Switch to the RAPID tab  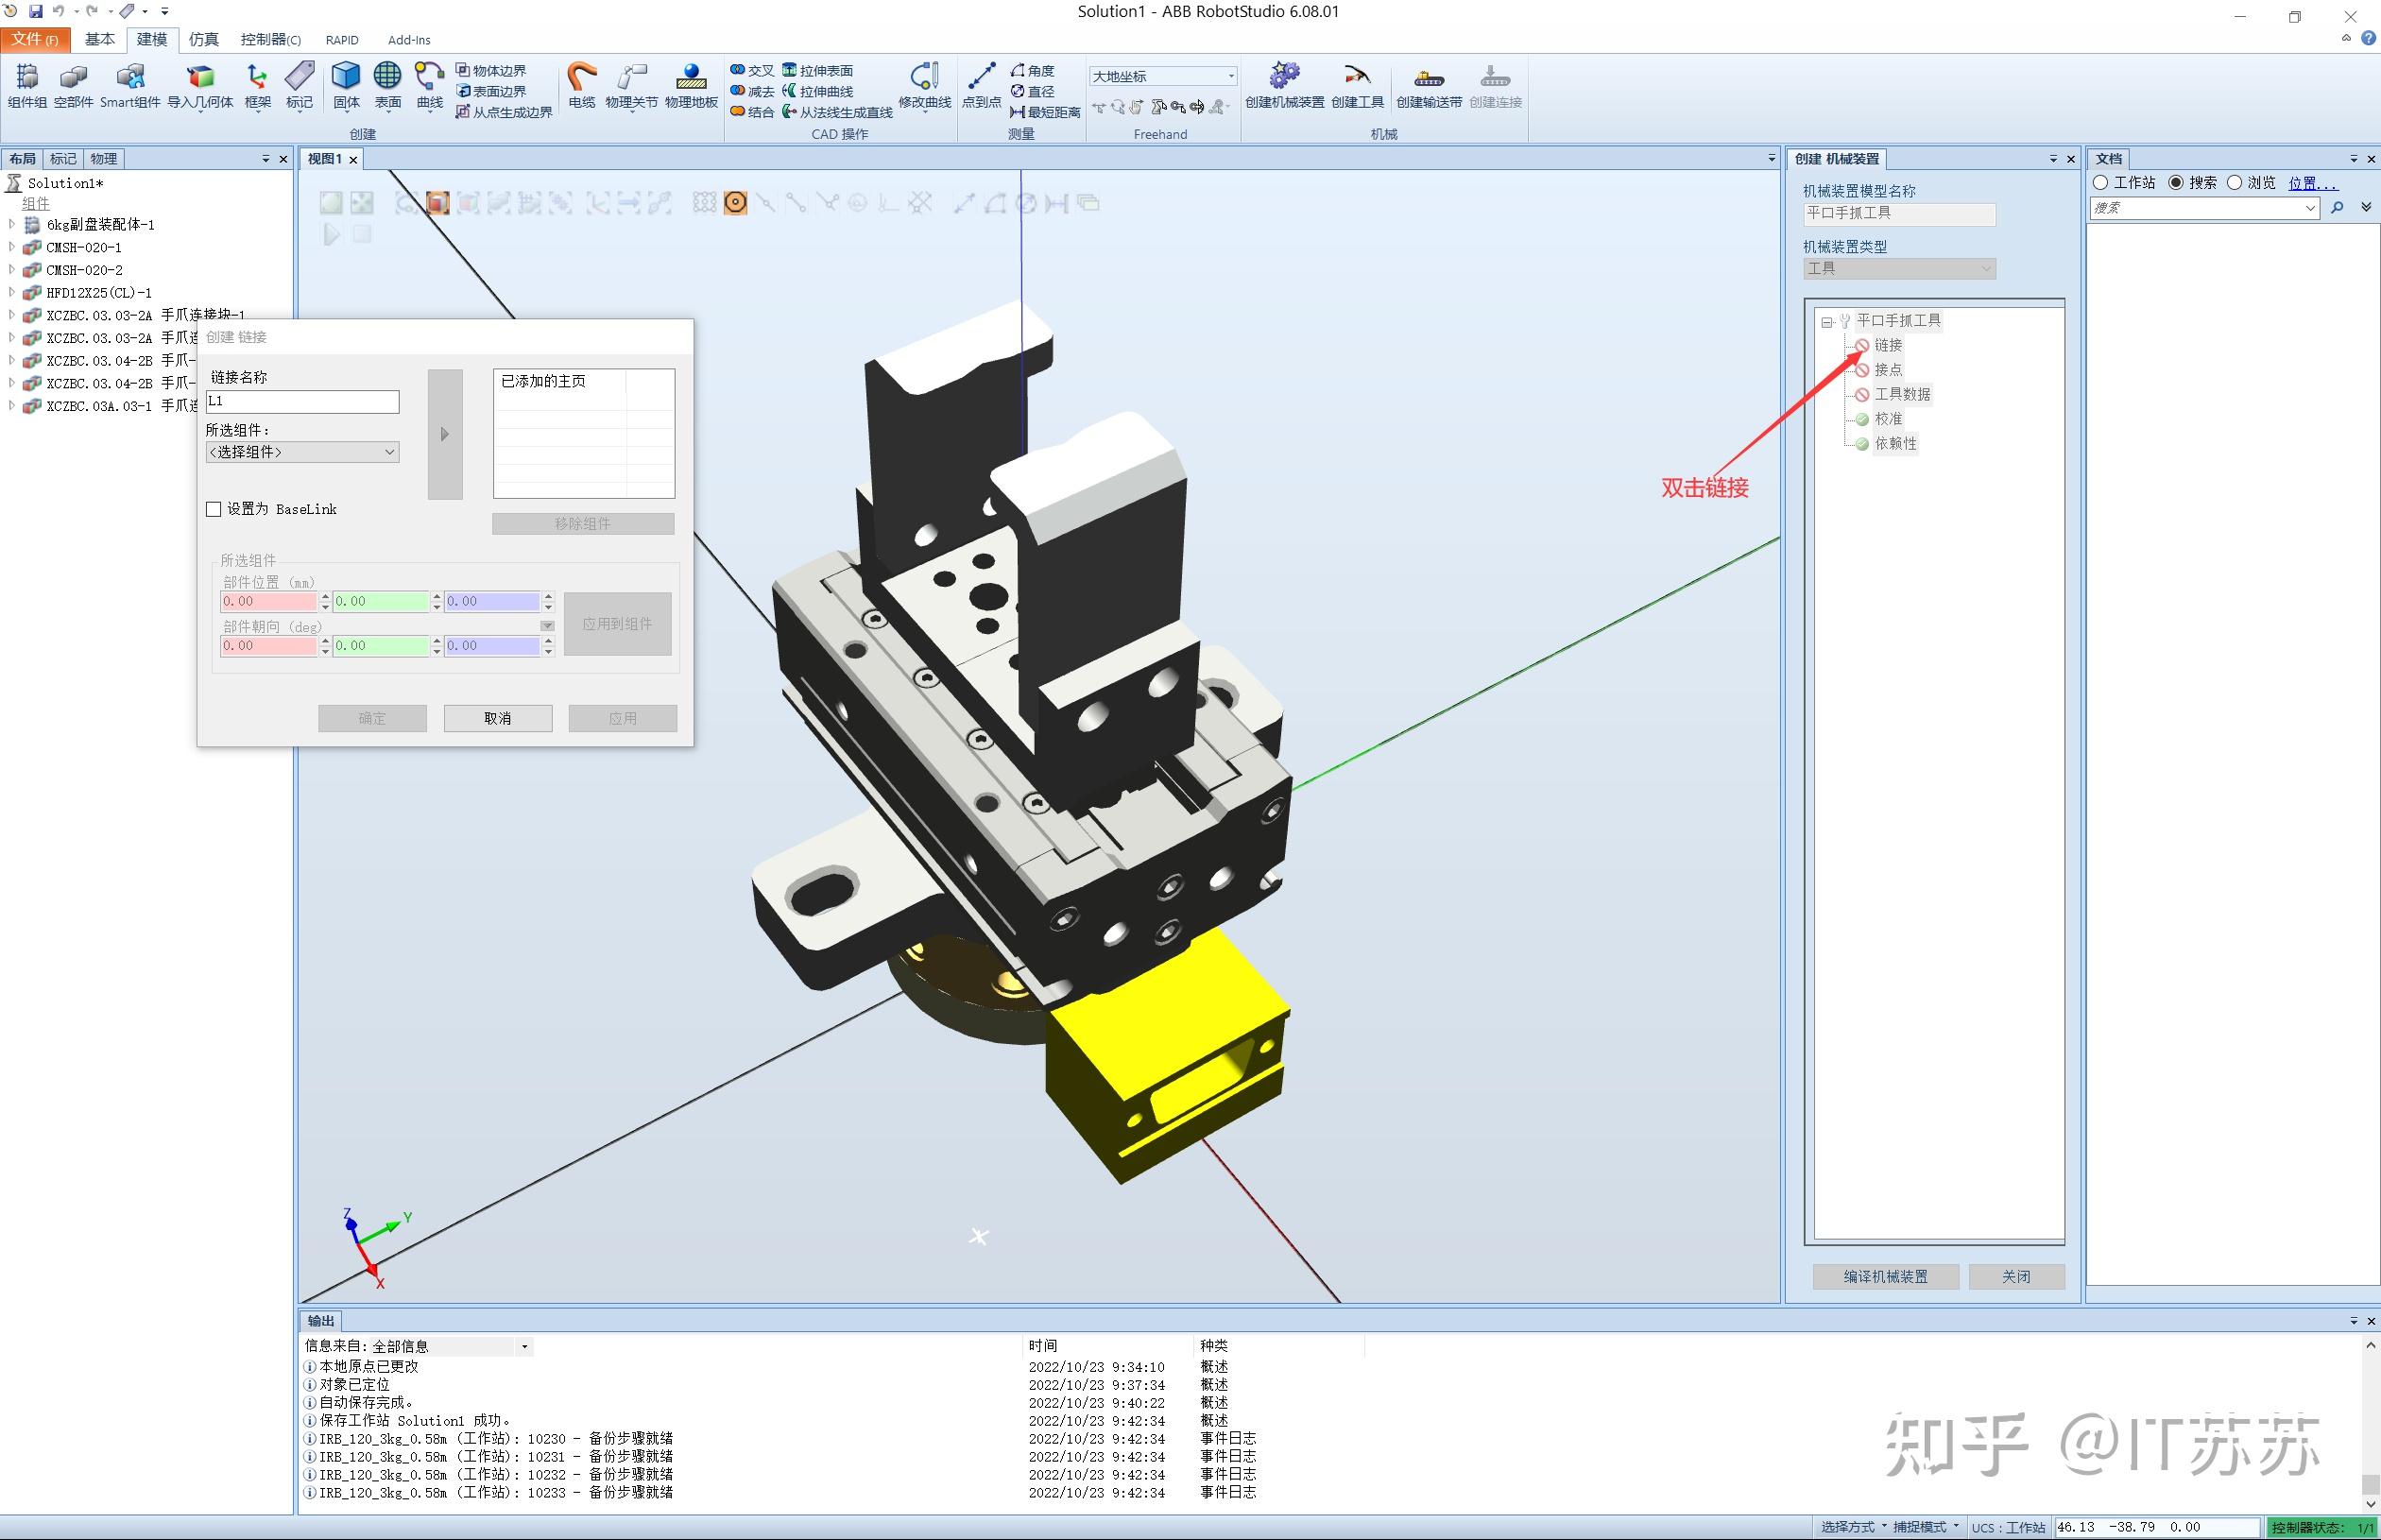[x=342, y=40]
